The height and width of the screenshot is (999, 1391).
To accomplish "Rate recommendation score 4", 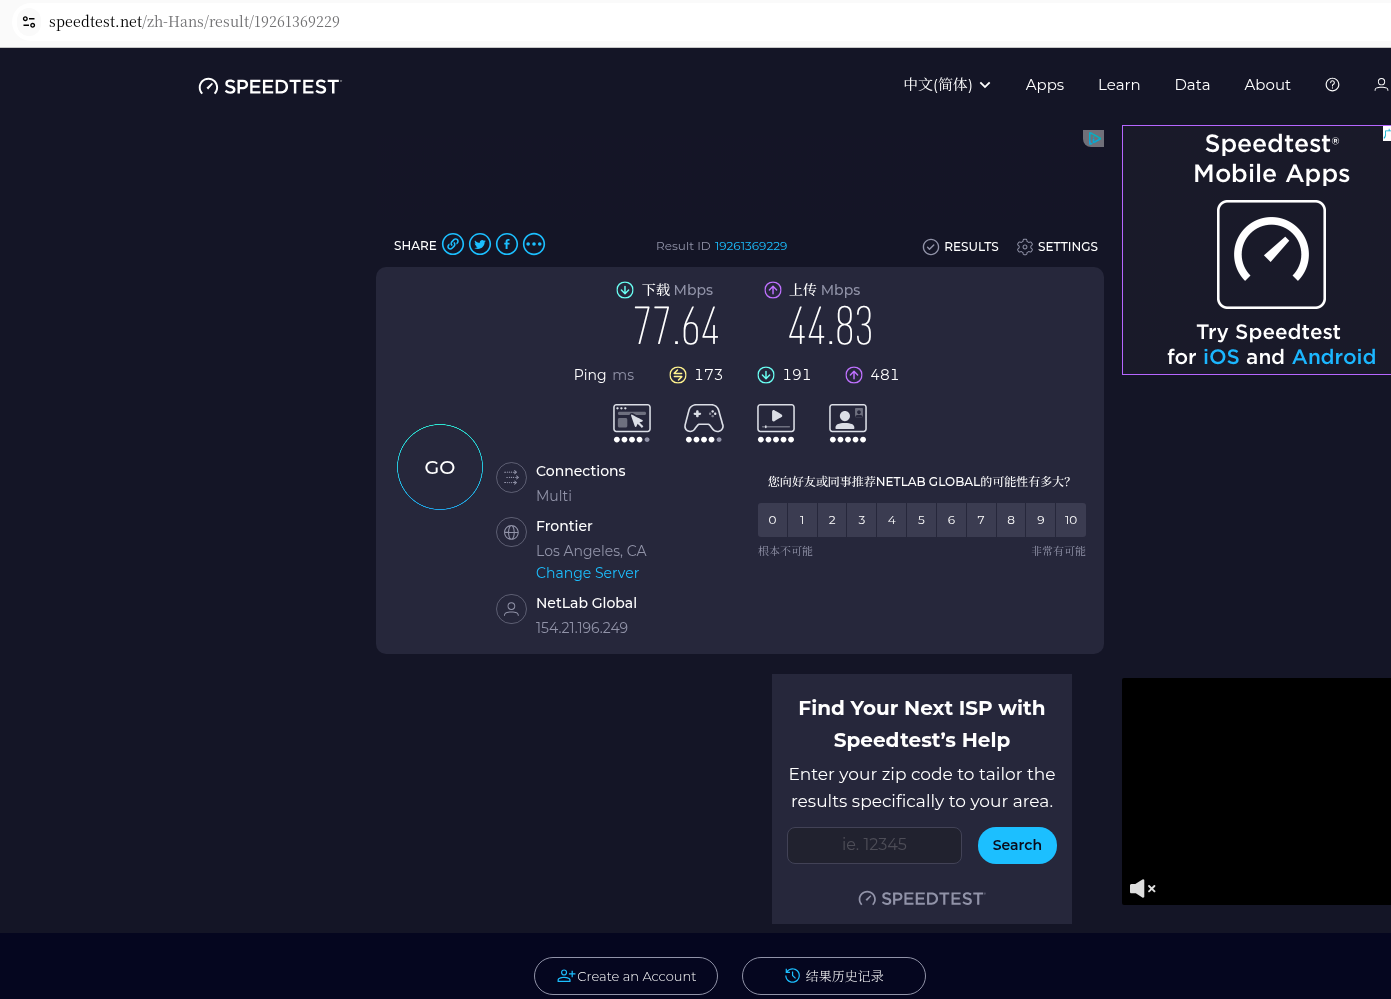I will 891,520.
